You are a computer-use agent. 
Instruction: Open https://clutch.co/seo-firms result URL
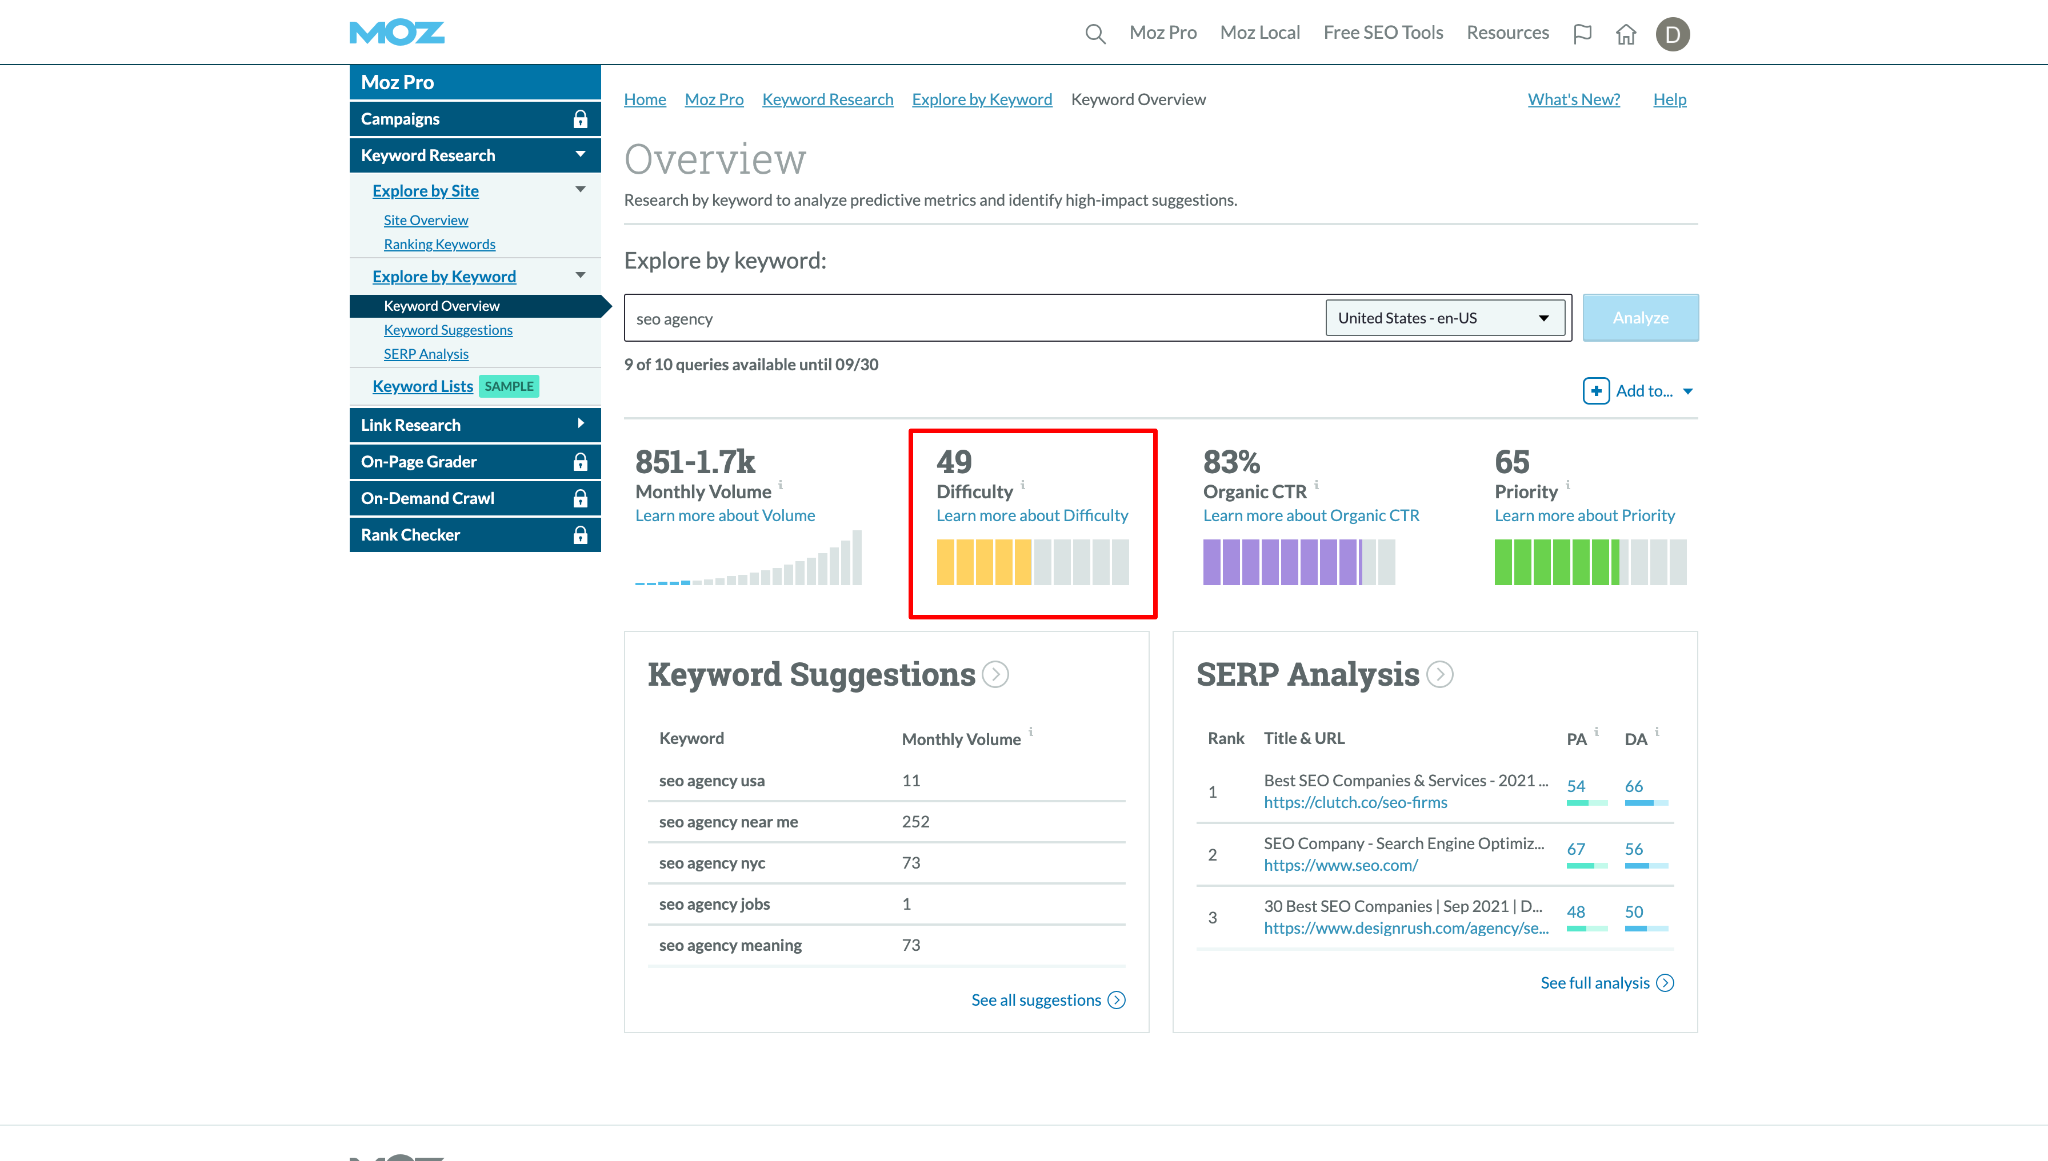[x=1355, y=803]
